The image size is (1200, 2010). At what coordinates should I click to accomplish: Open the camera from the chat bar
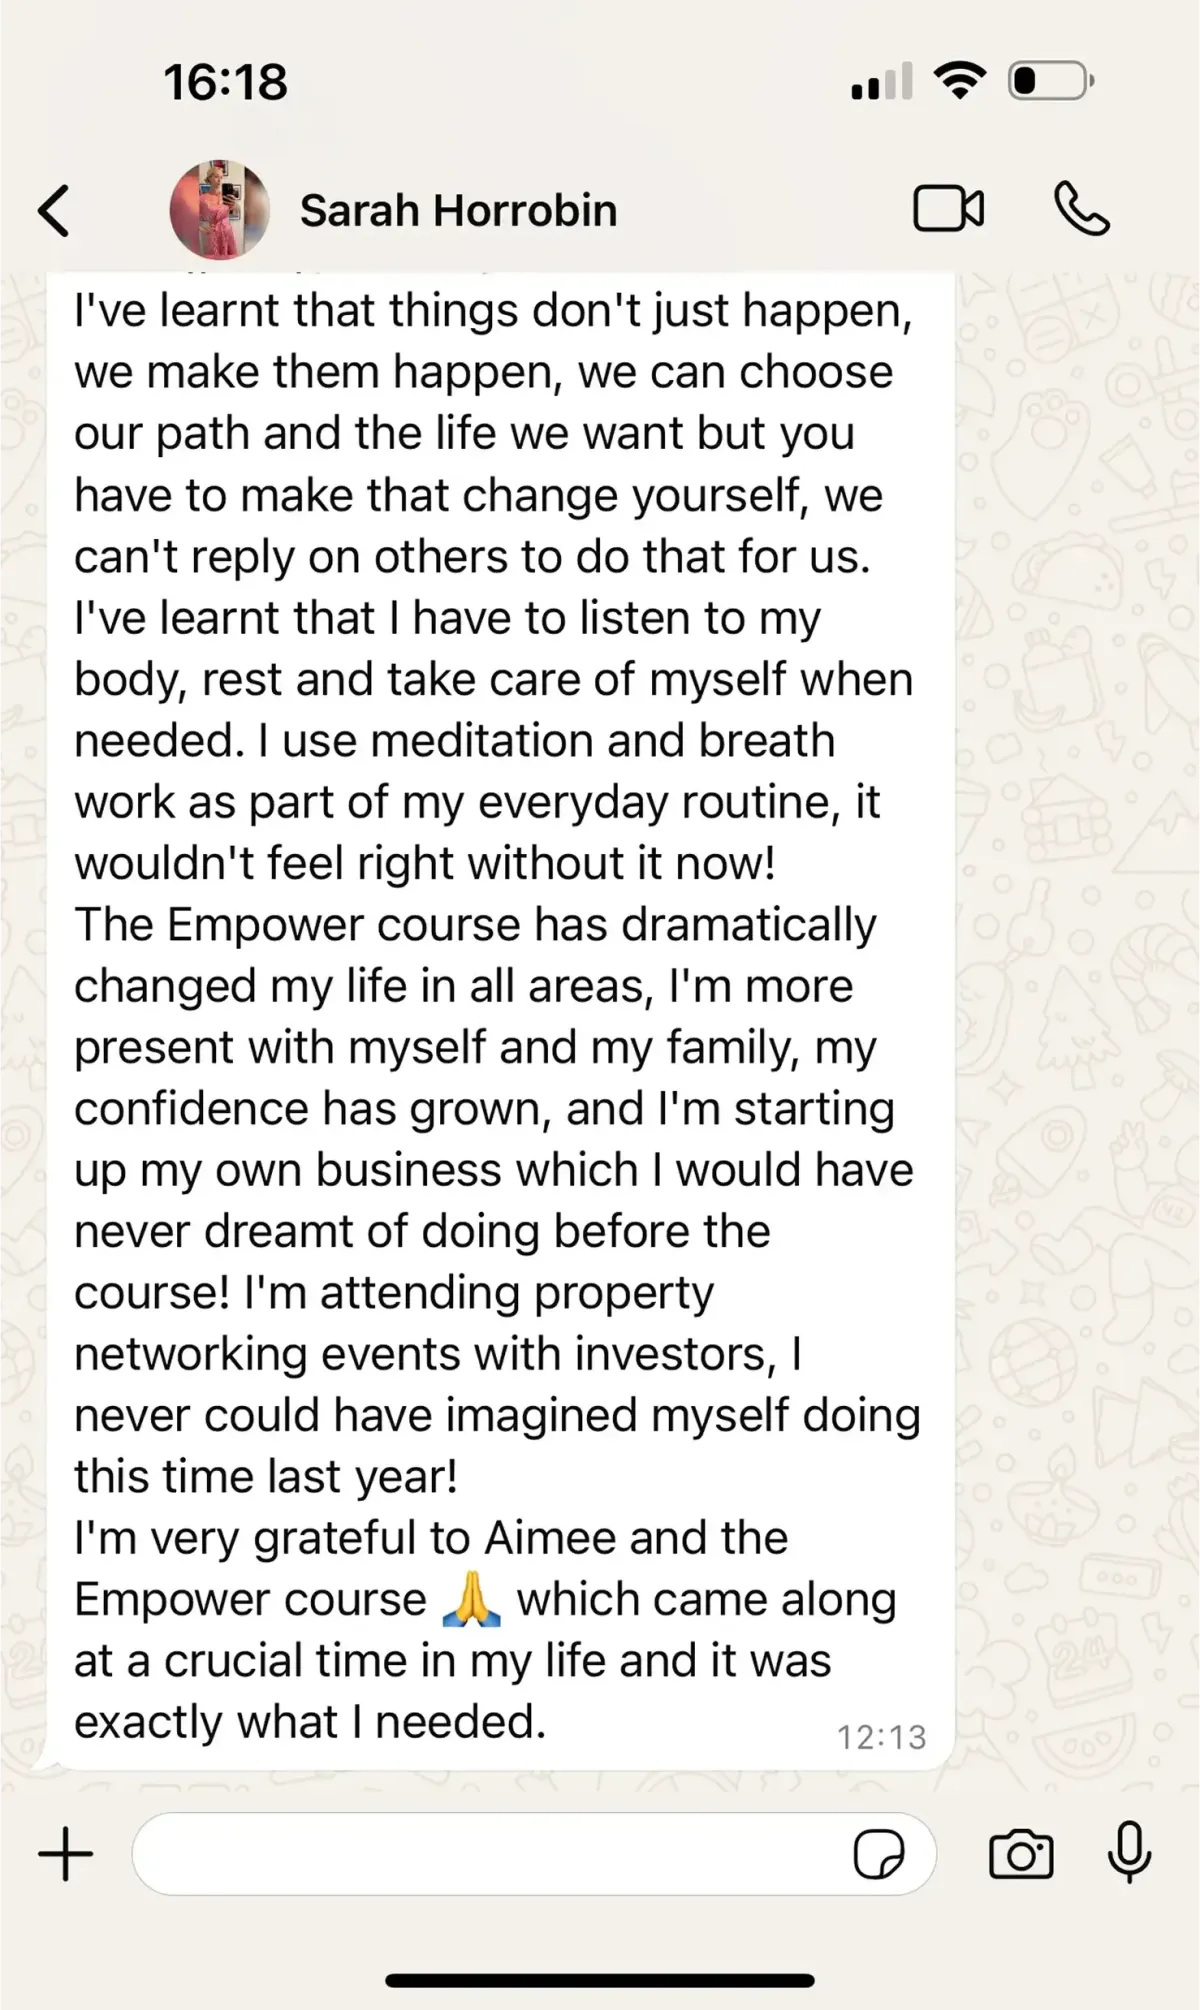[1021, 1855]
